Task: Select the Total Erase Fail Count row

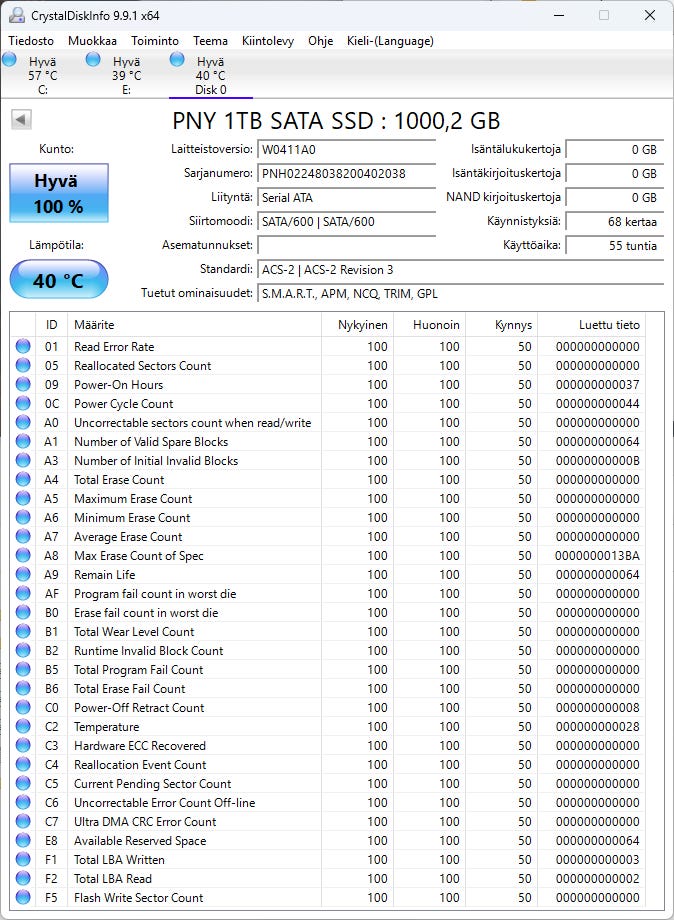Action: [x=328, y=689]
